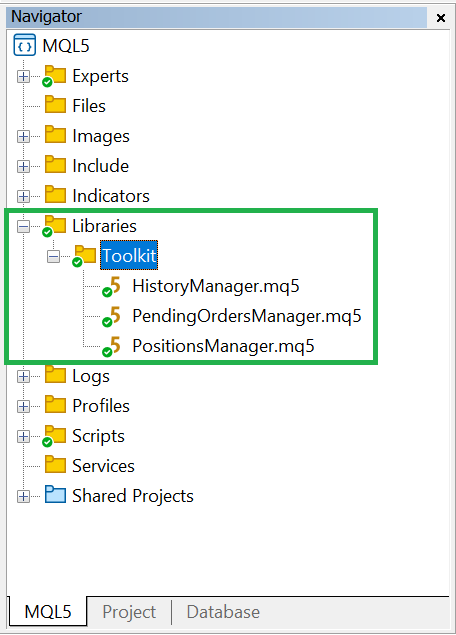456x635 pixels.
Task: Select the Experts label
Action: 100,76
